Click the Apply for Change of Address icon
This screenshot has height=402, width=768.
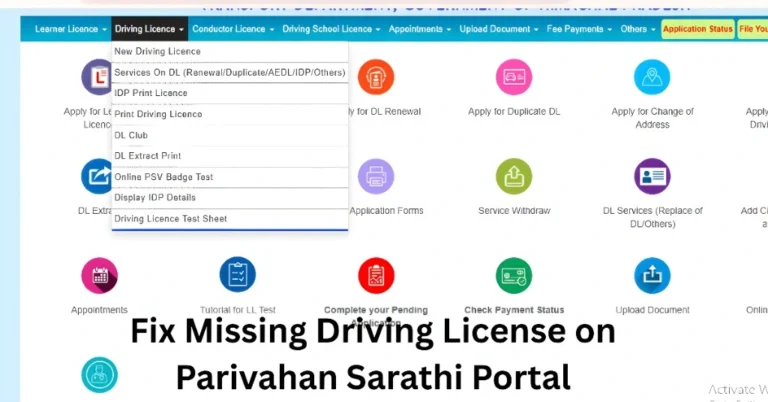[652, 77]
